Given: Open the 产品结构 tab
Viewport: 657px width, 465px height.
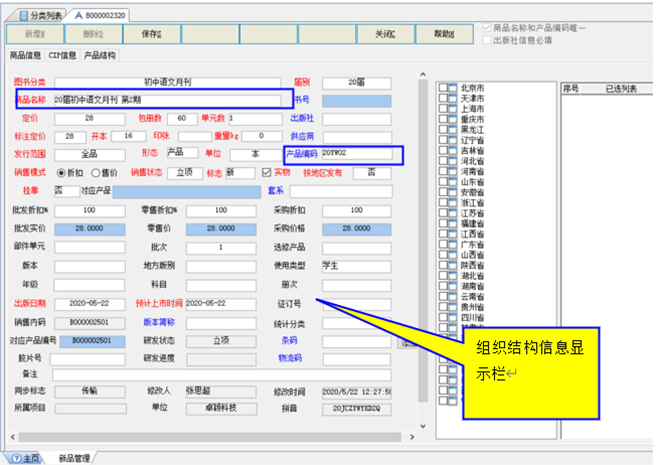Looking at the screenshot, I should click(x=99, y=56).
